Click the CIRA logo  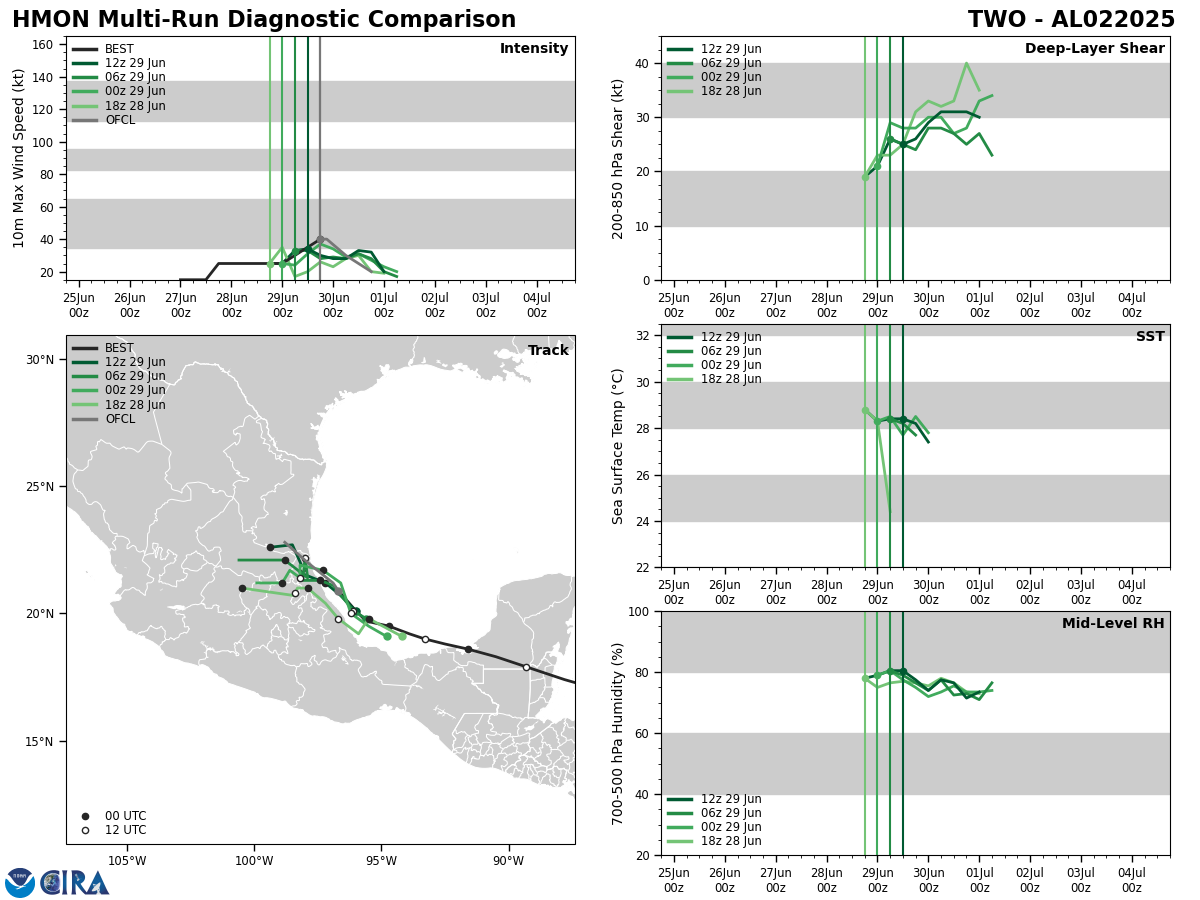coord(74,882)
